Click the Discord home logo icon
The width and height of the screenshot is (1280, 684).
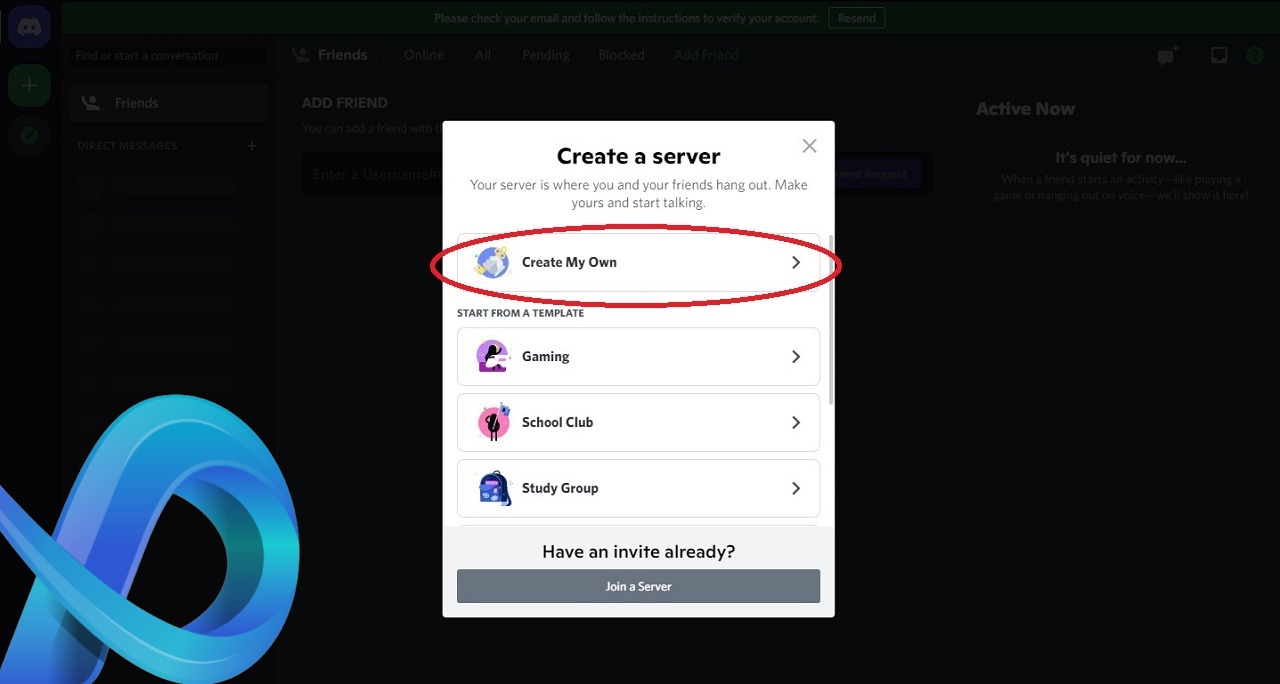[30, 27]
